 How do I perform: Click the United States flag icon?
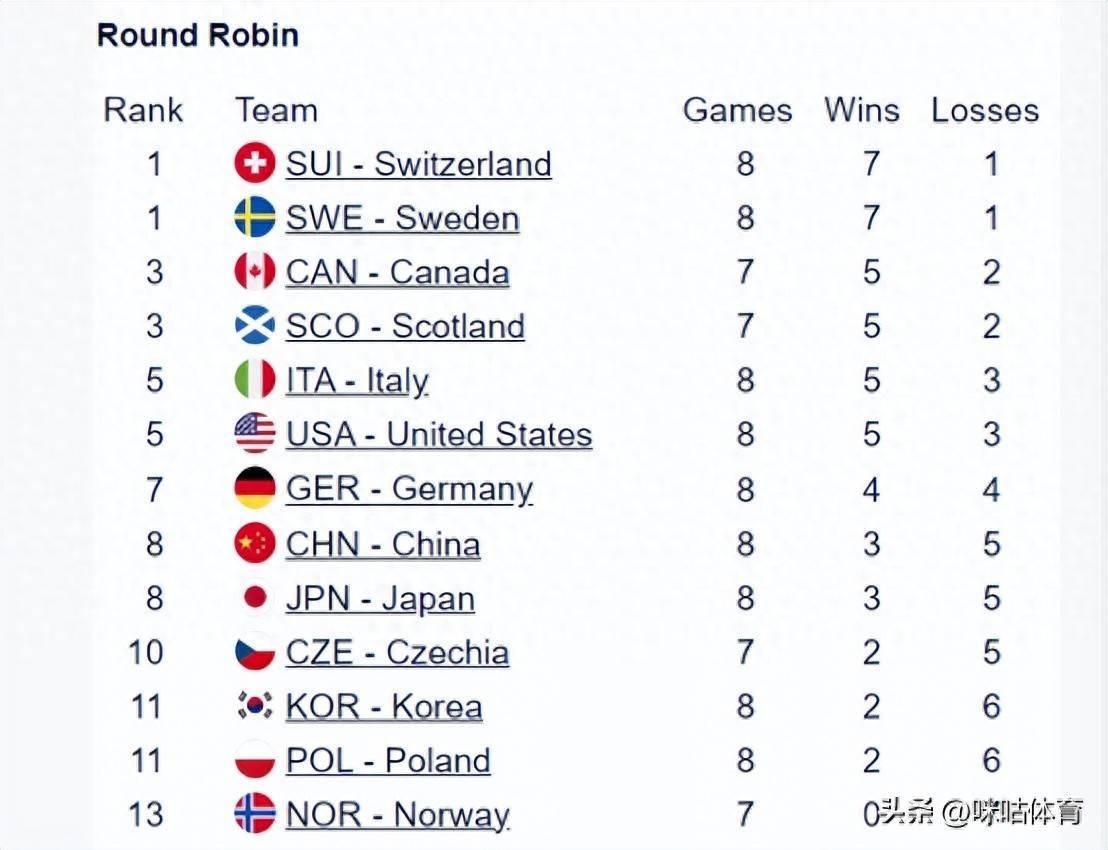[255, 434]
